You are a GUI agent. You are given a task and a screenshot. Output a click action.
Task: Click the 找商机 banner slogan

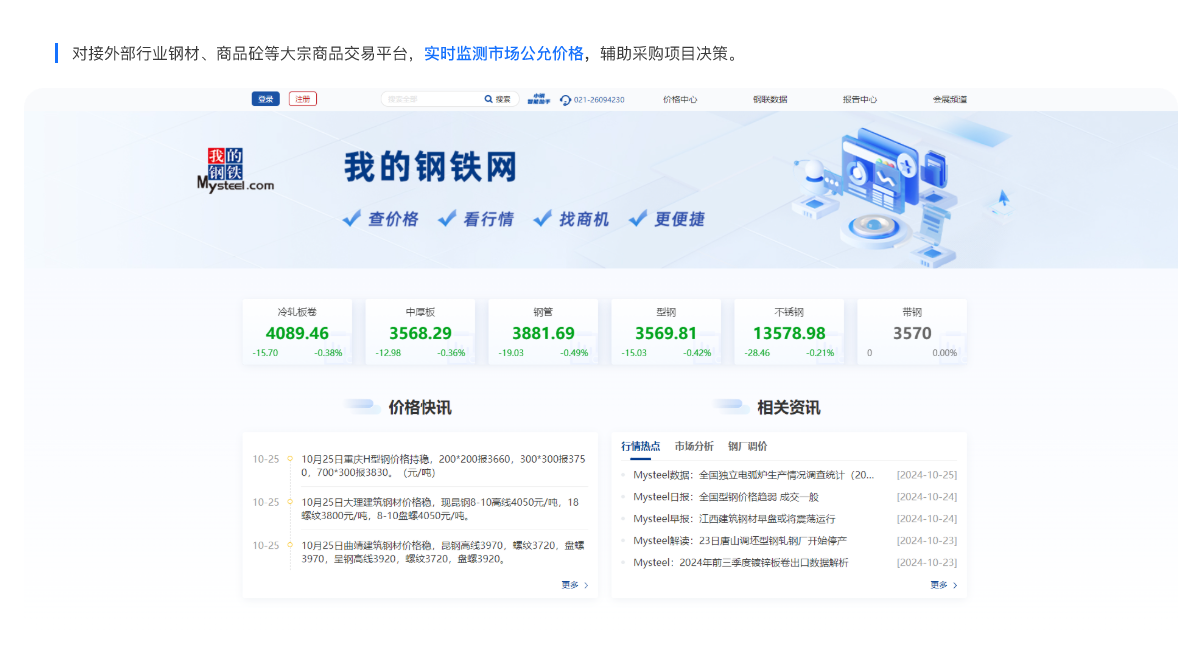[x=584, y=219]
